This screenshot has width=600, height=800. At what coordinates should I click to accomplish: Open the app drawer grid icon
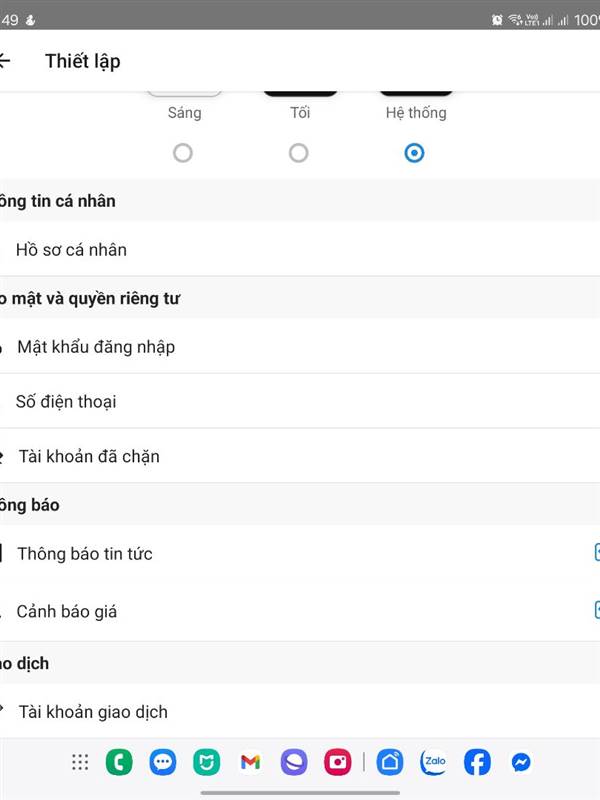(x=80, y=762)
